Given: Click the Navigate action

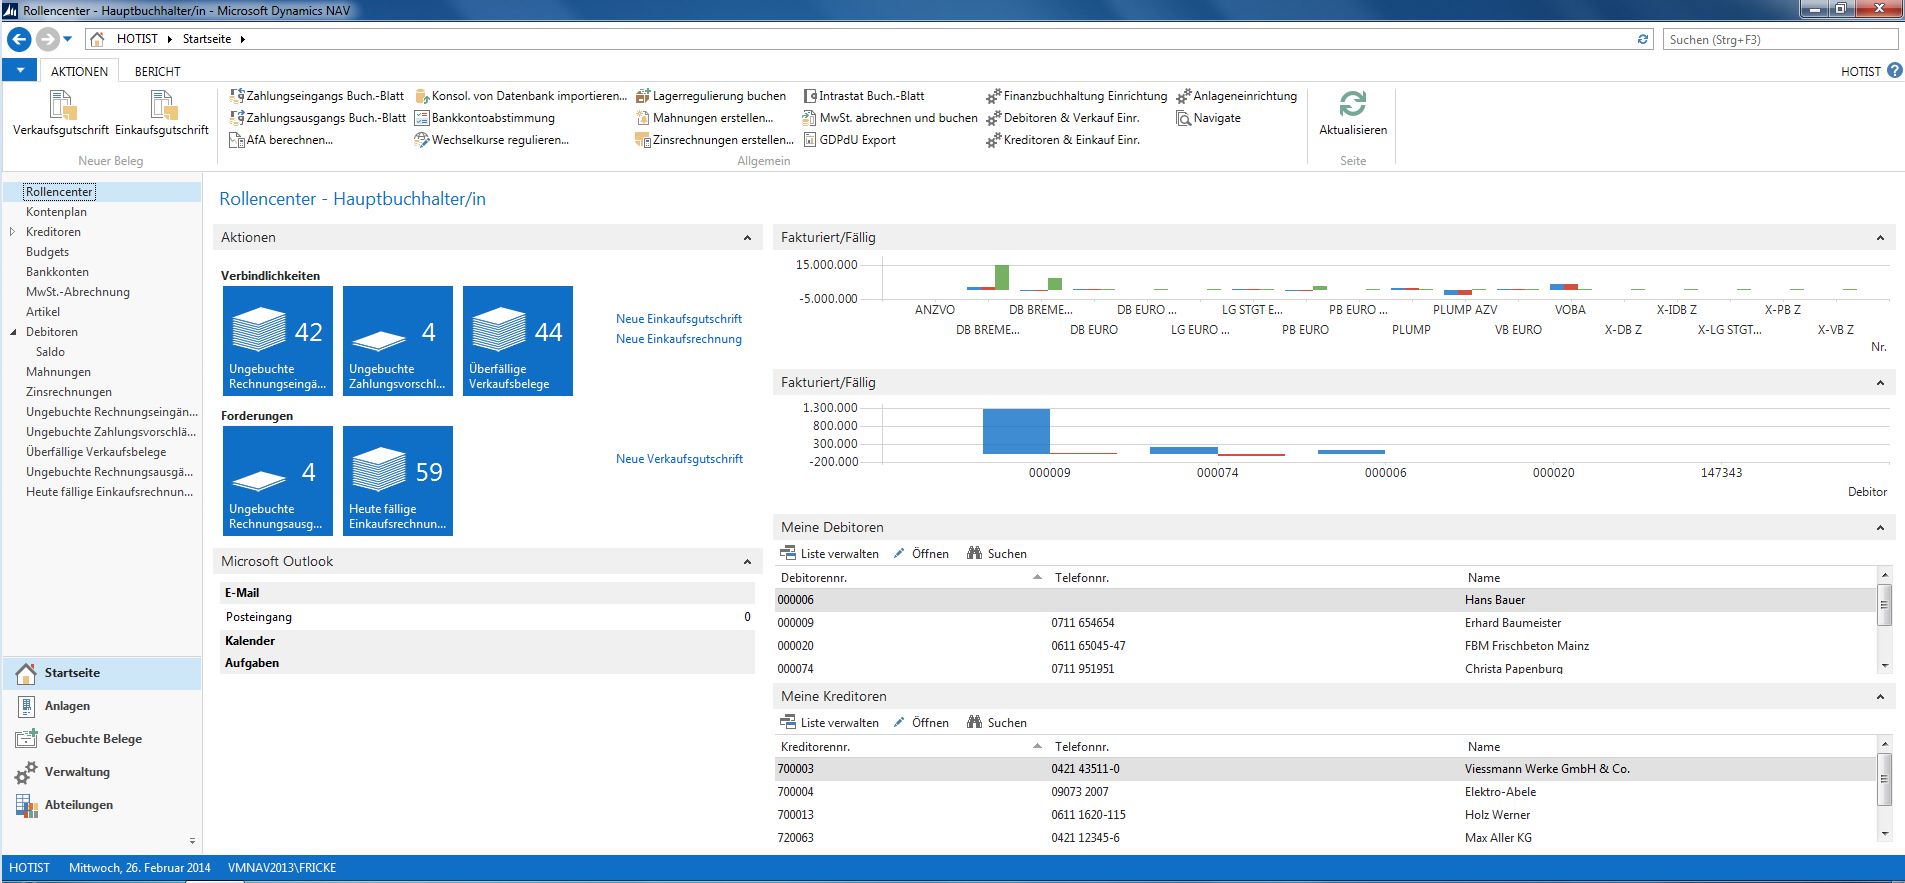Looking at the screenshot, I should click(1209, 118).
